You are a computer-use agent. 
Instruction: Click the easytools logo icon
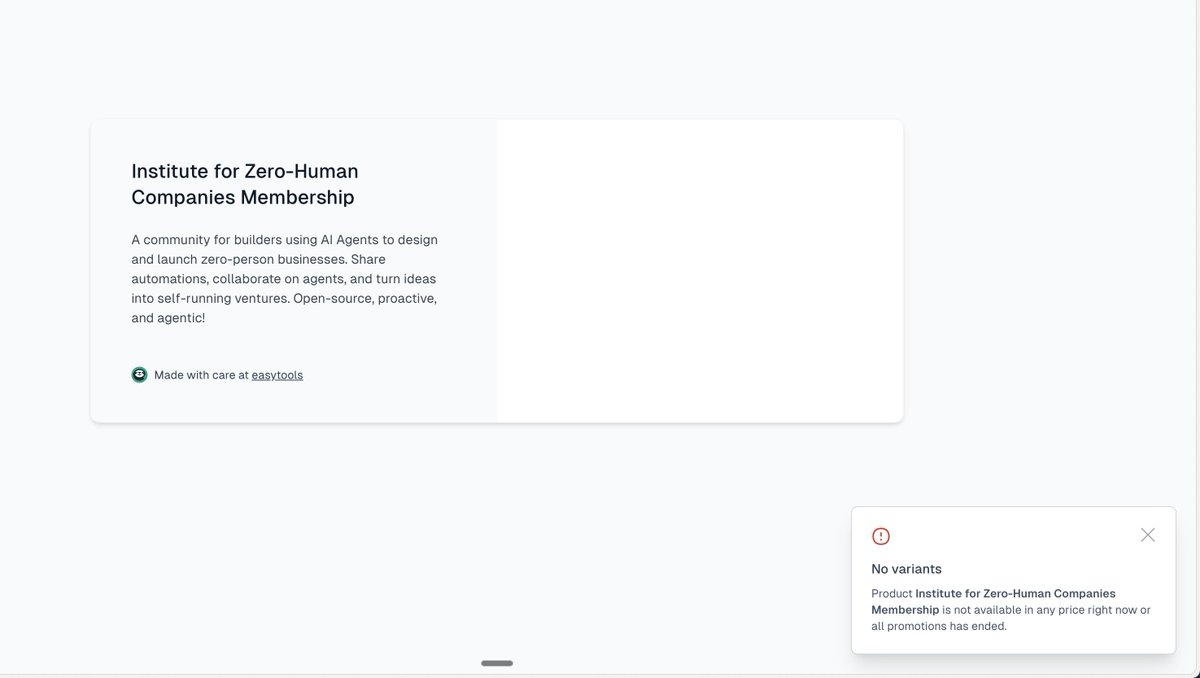point(139,375)
